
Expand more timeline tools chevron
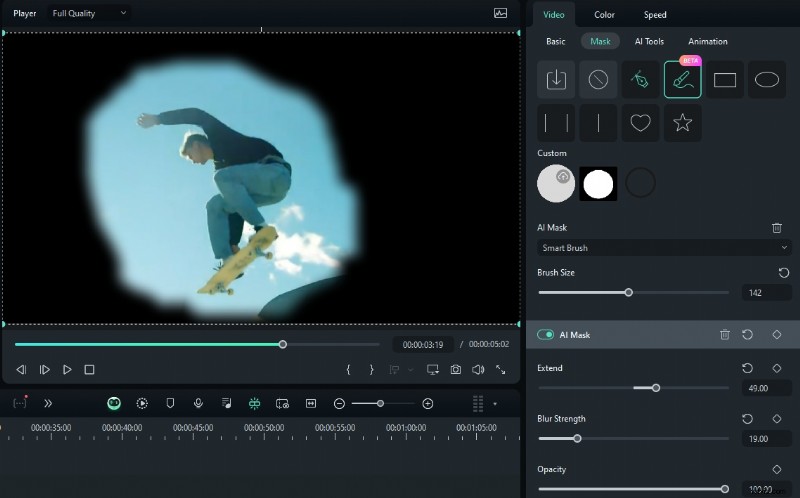pyautogui.click(x=48, y=403)
